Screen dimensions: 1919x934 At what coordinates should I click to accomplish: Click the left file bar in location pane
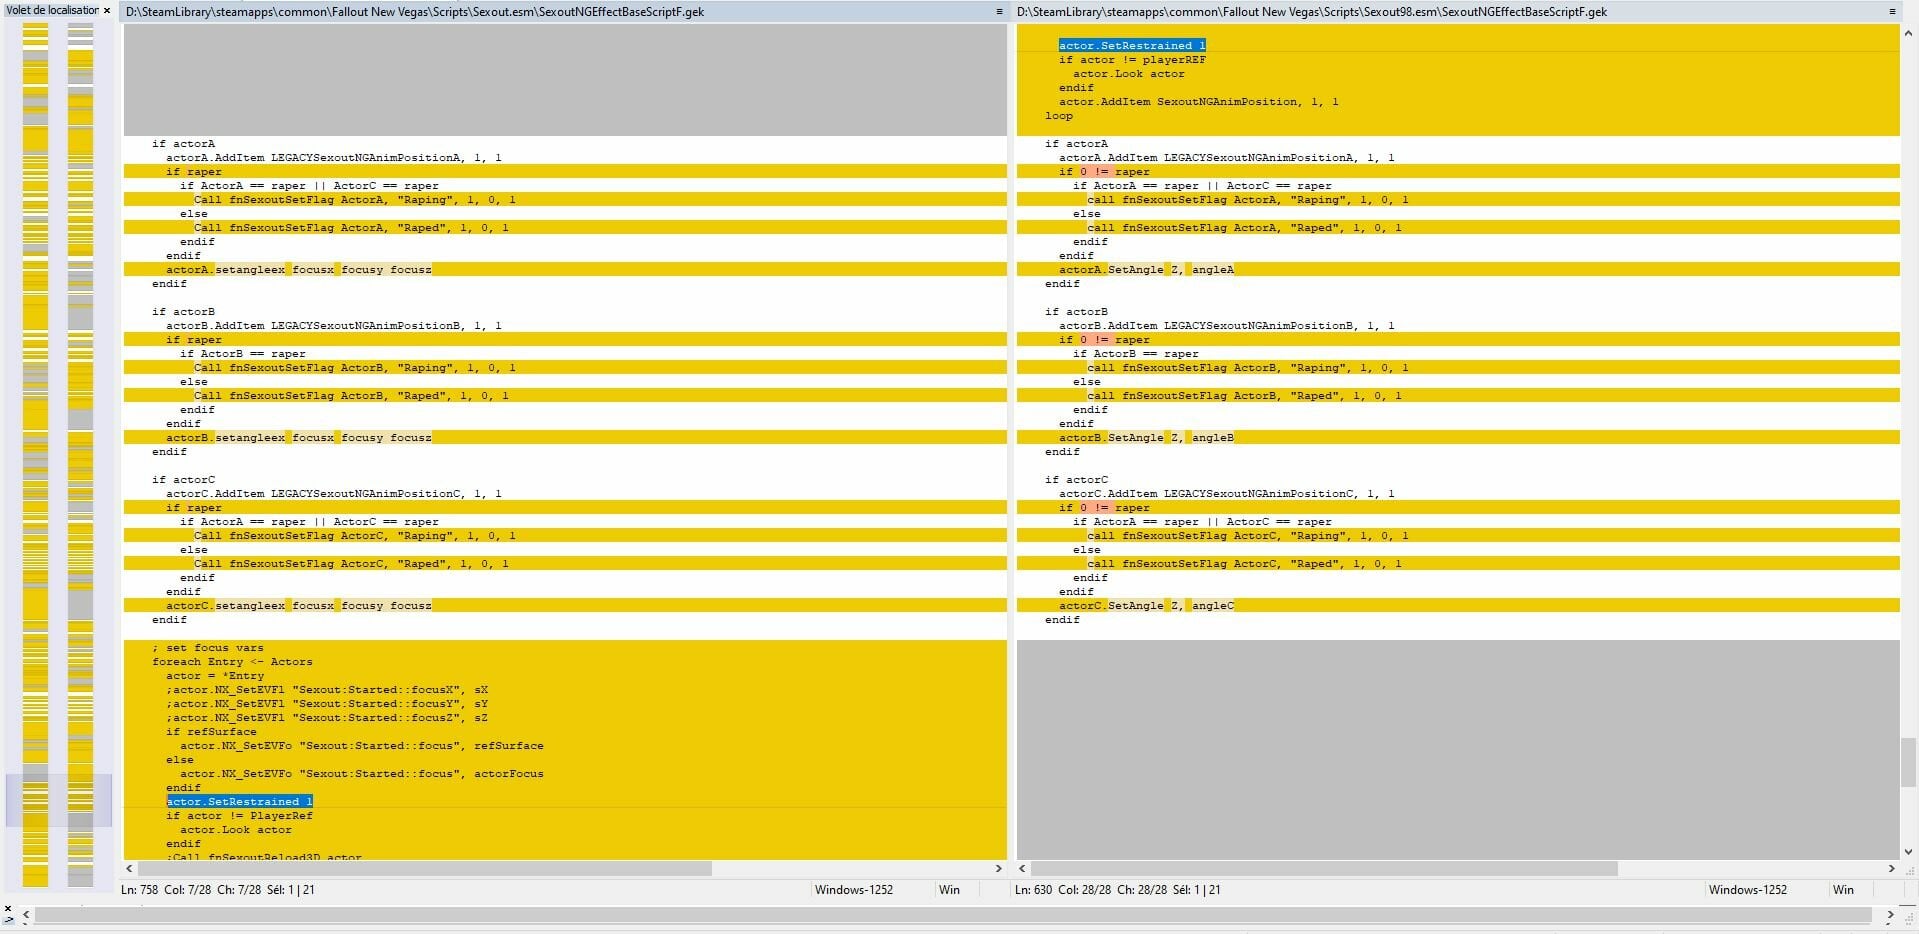click(35, 455)
